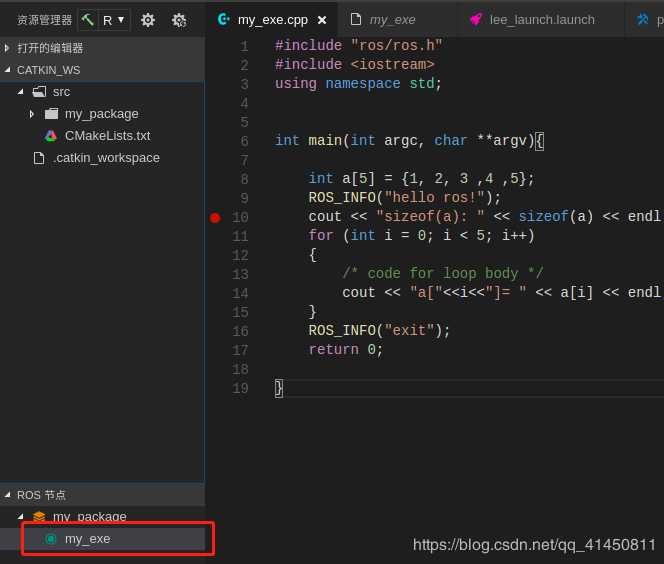Click the green node icon beside my_exe
Image resolution: width=664 pixels, height=564 pixels.
point(51,539)
